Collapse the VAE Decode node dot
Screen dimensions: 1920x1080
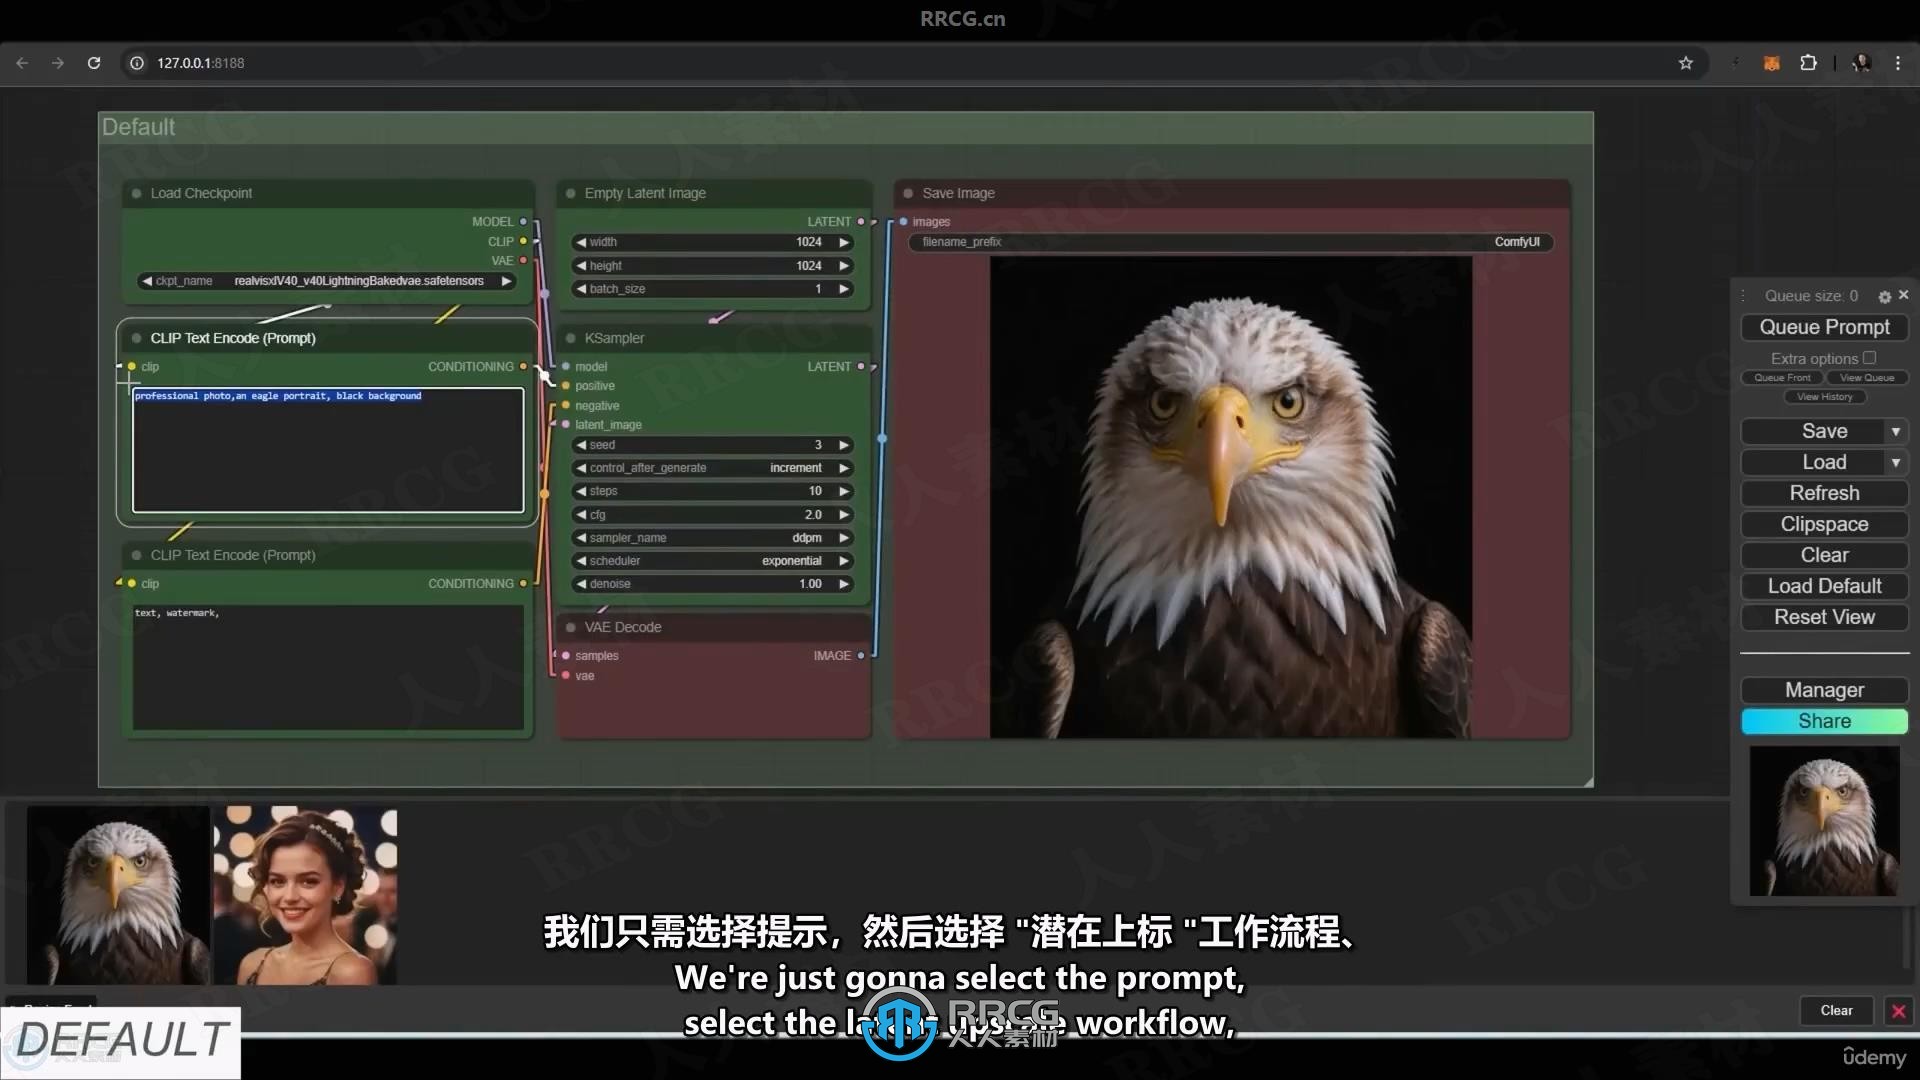[571, 627]
